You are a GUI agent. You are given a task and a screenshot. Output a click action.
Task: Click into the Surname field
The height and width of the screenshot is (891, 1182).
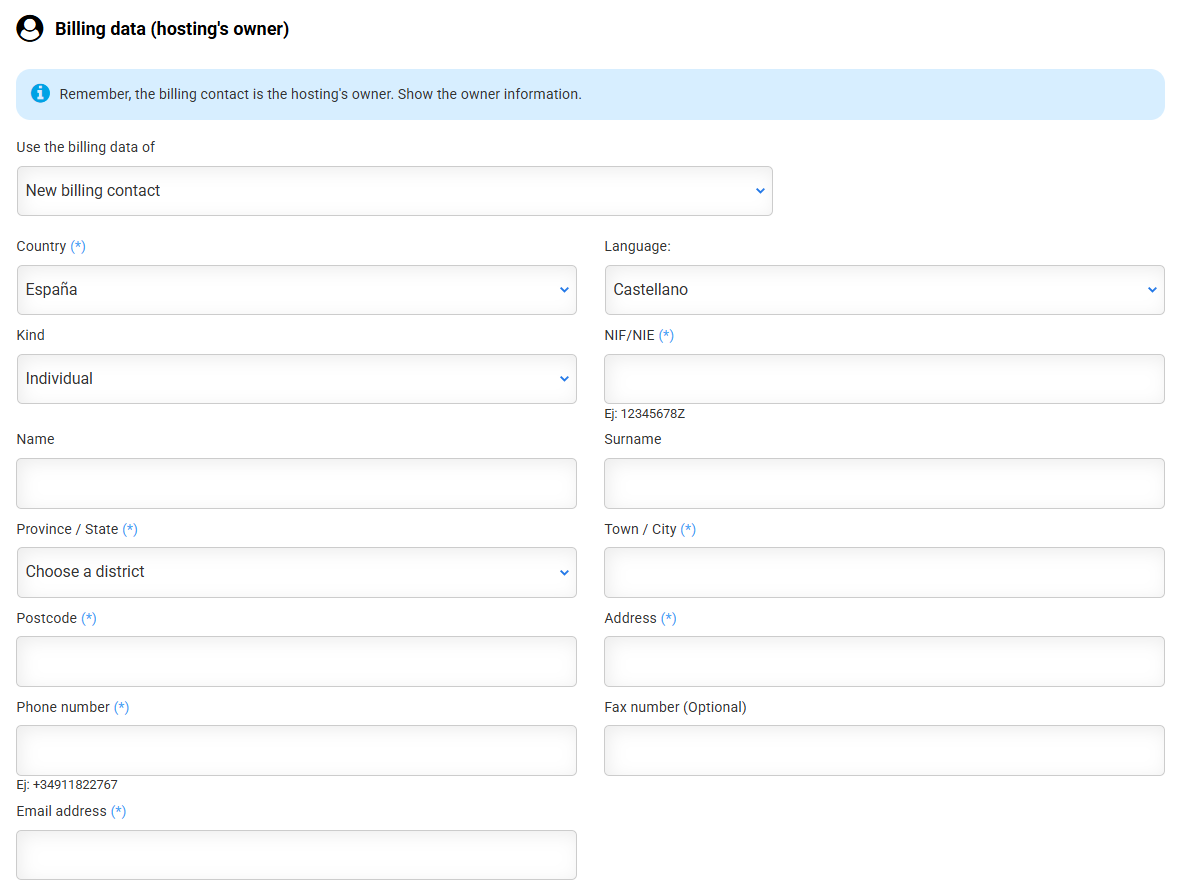click(884, 483)
